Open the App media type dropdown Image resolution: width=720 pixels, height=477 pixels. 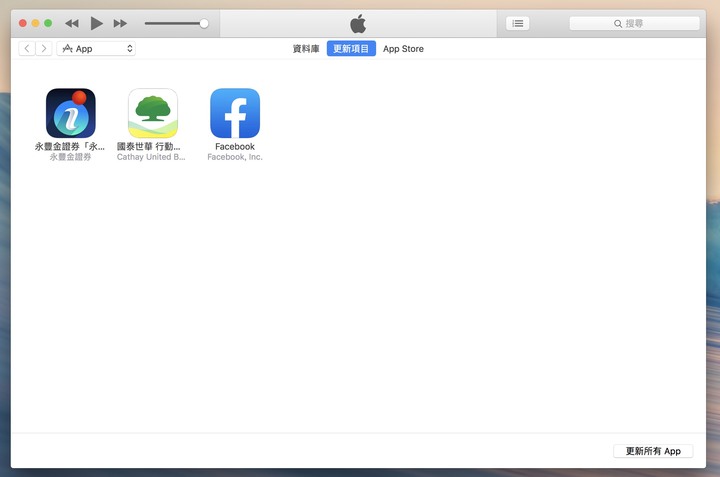(96, 48)
